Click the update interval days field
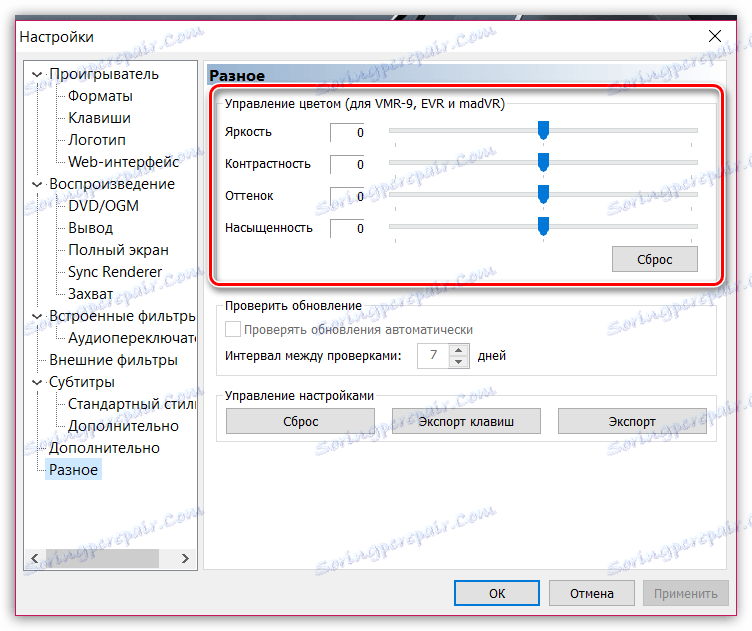 (433, 356)
